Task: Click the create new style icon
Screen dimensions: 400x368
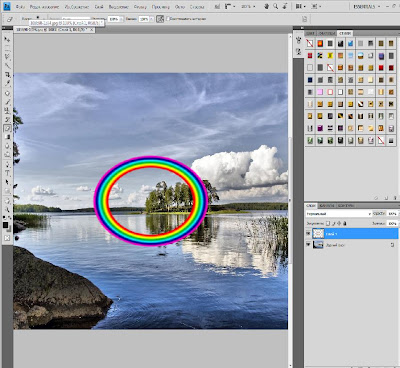Action: [386, 198]
